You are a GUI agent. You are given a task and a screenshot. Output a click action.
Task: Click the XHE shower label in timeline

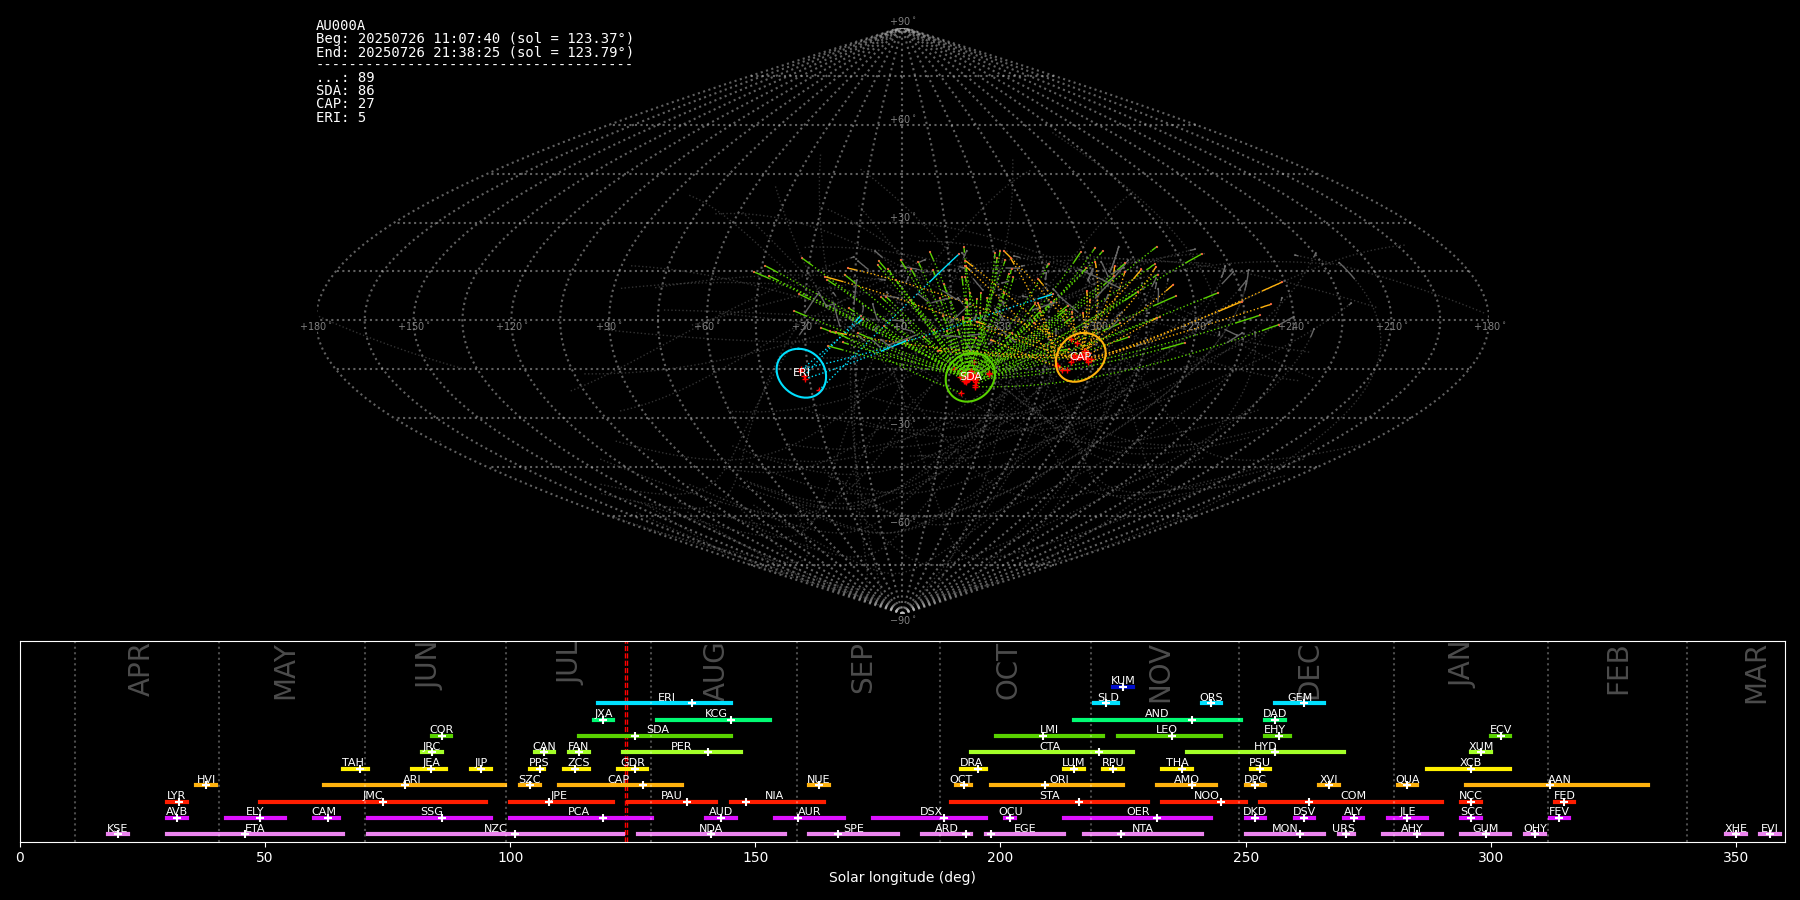[x=1735, y=829]
